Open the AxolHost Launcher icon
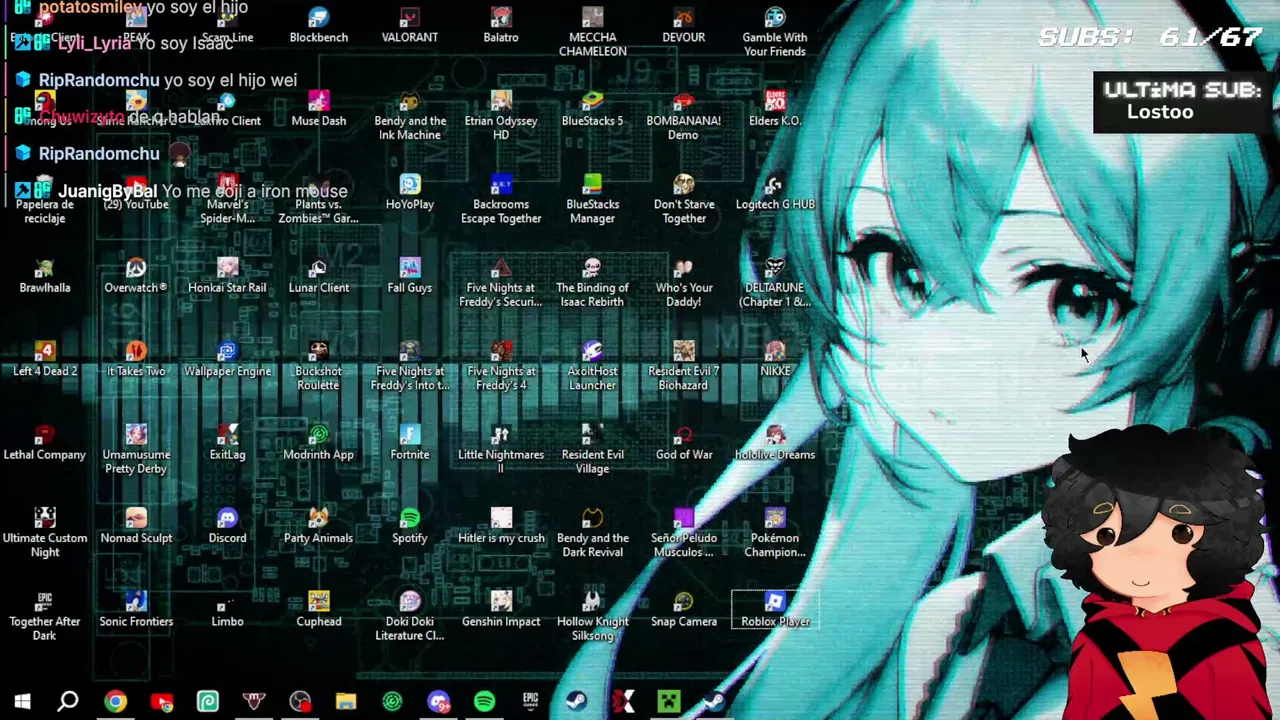 coord(593,366)
